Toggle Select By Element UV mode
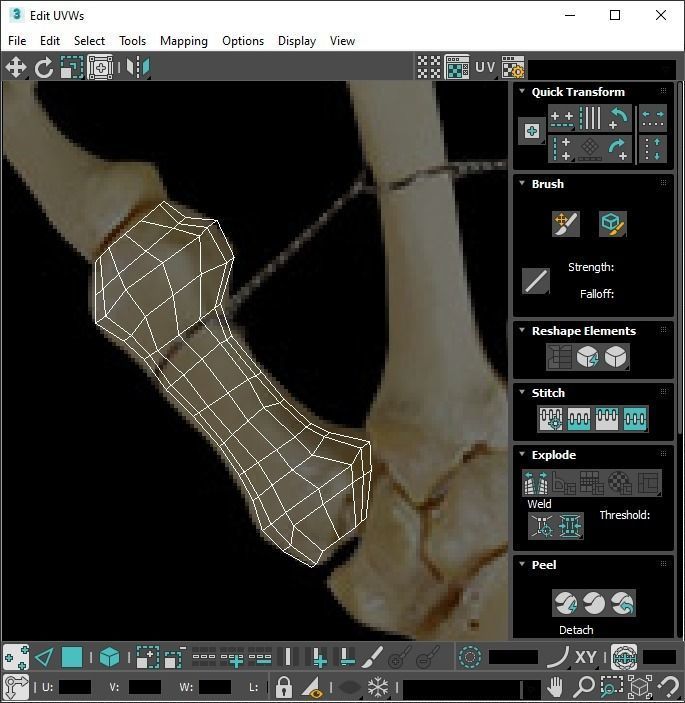The height and width of the screenshot is (703, 685). pyautogui.click(x=109, y=658)
